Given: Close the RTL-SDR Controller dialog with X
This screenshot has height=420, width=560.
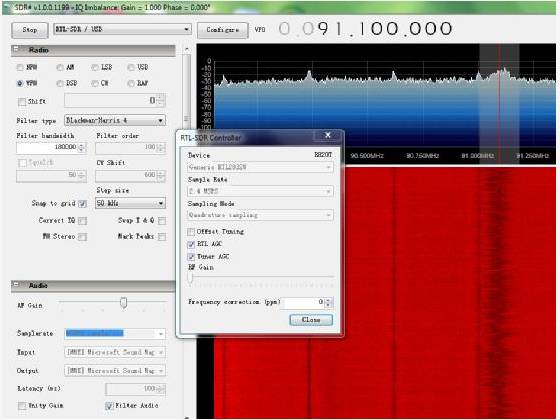Looking at the screenshot, I should tap(327, 135).
